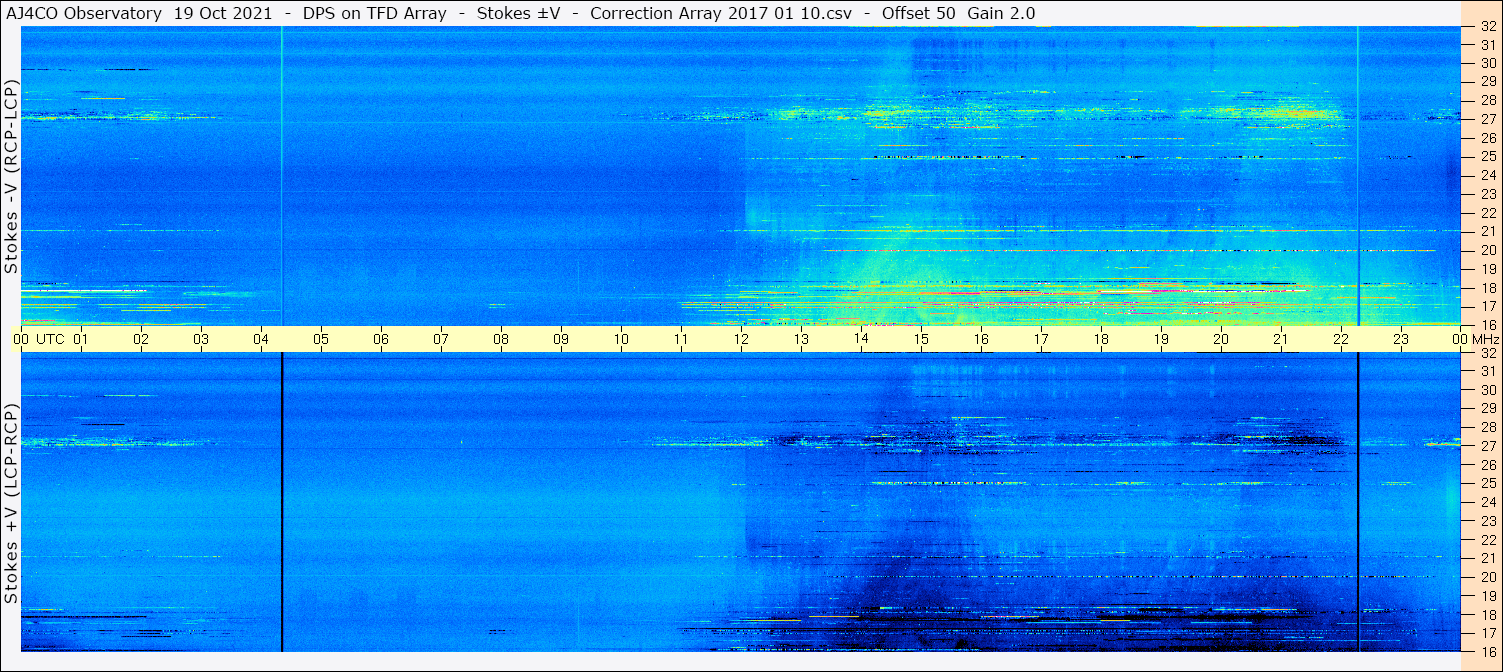The width and height of the screenshot is (1503, 672).
Task: Click 31 MHz tick of Stokes +V panel
Action: coord(1487,372)
